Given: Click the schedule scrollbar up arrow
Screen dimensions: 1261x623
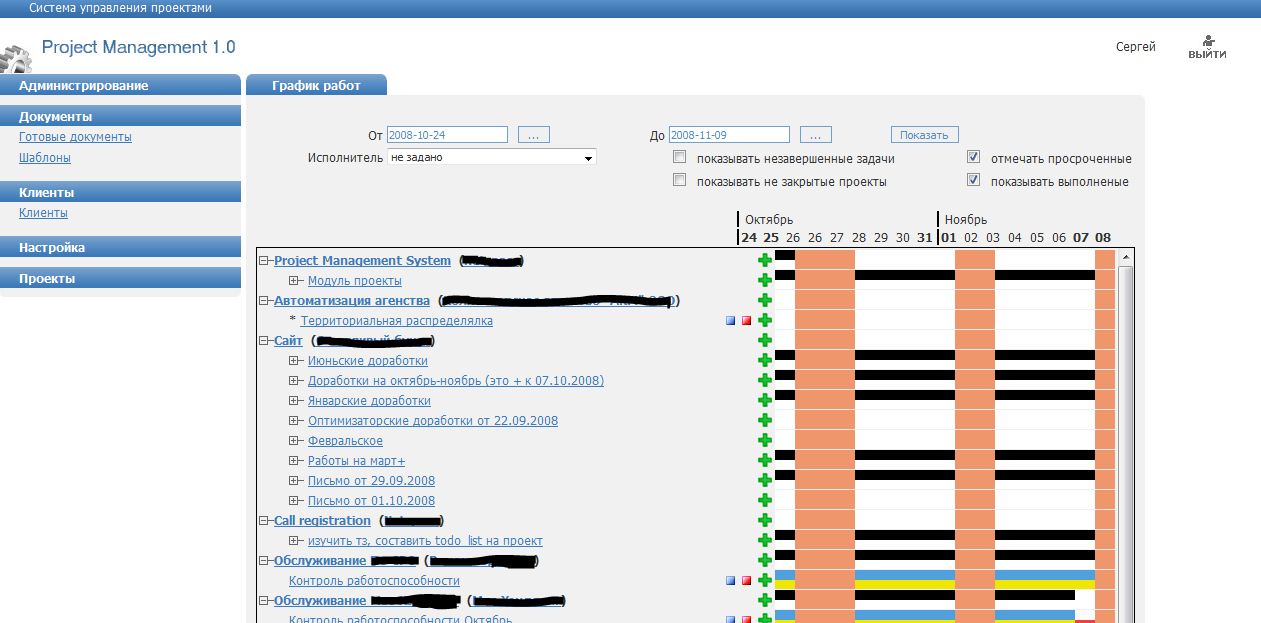Looking at the screenshot, I should (1126, 257).
